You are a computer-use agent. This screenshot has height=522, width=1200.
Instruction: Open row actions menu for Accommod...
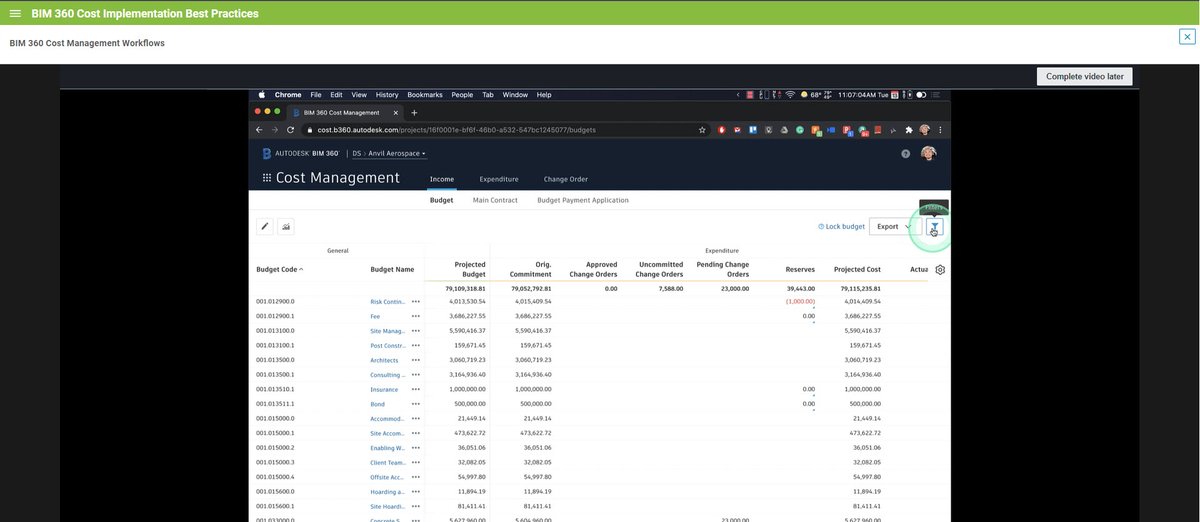pos(415,419)
